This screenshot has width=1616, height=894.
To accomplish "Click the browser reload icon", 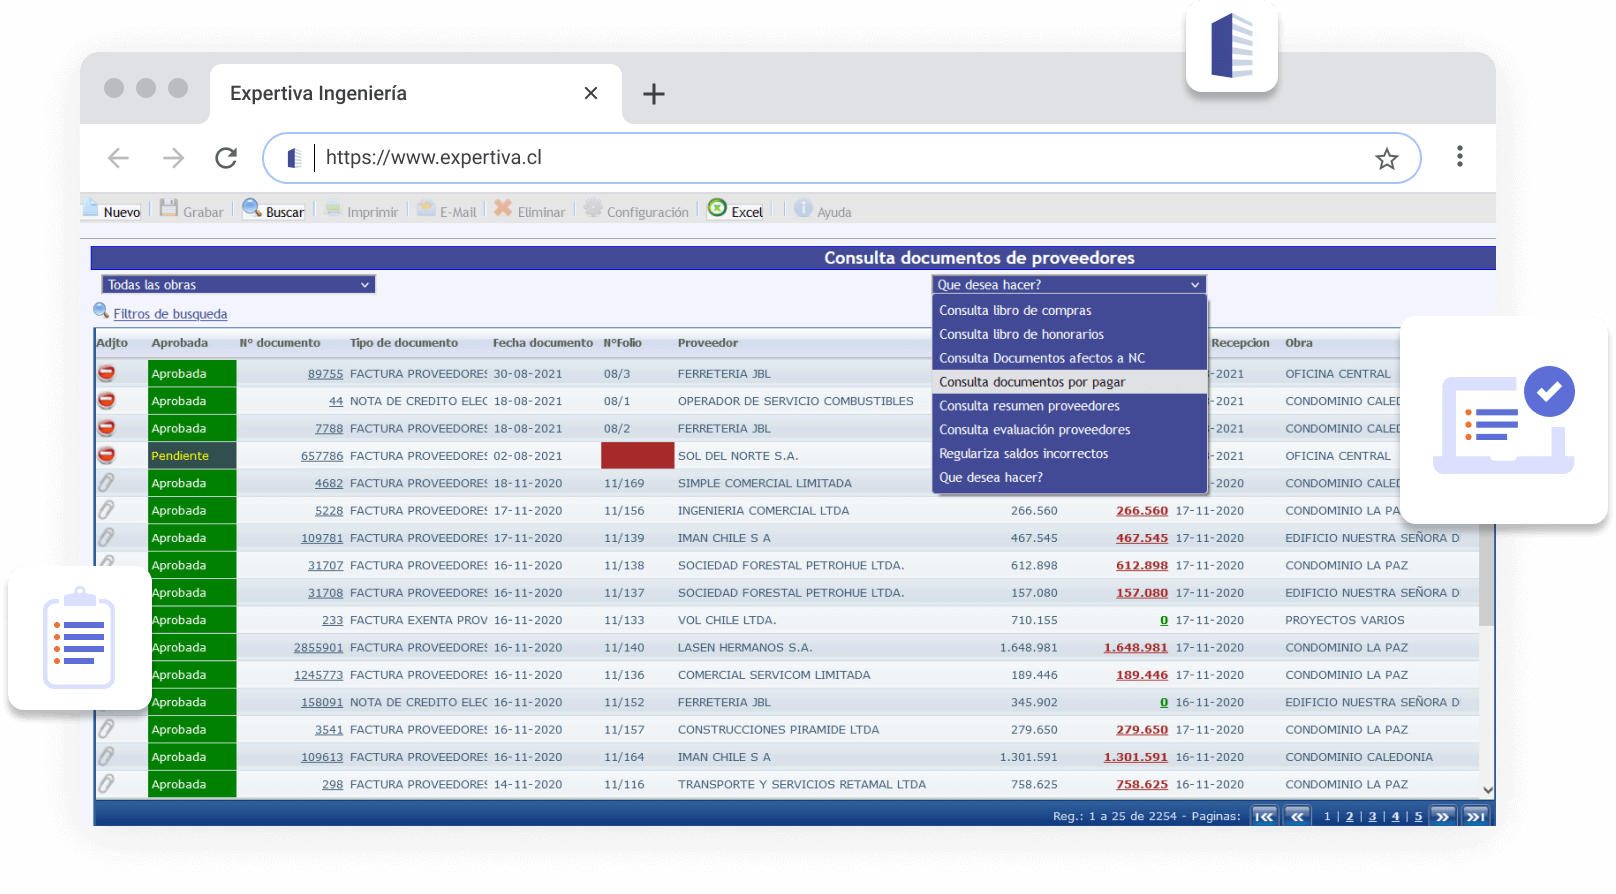I will [226, 158].
